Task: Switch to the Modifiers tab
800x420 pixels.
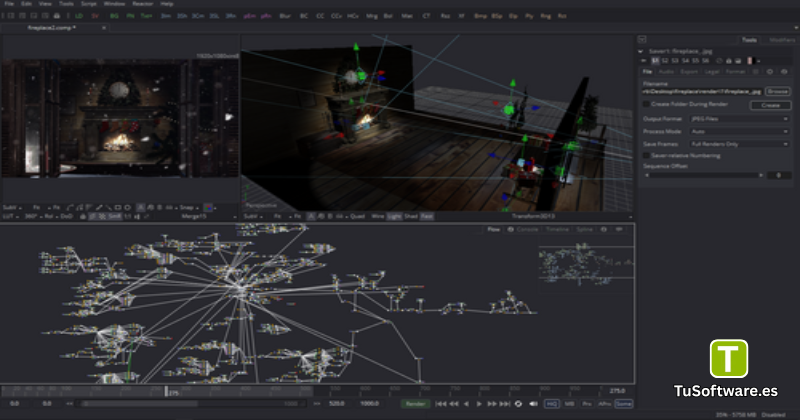Action: (782, 40)
